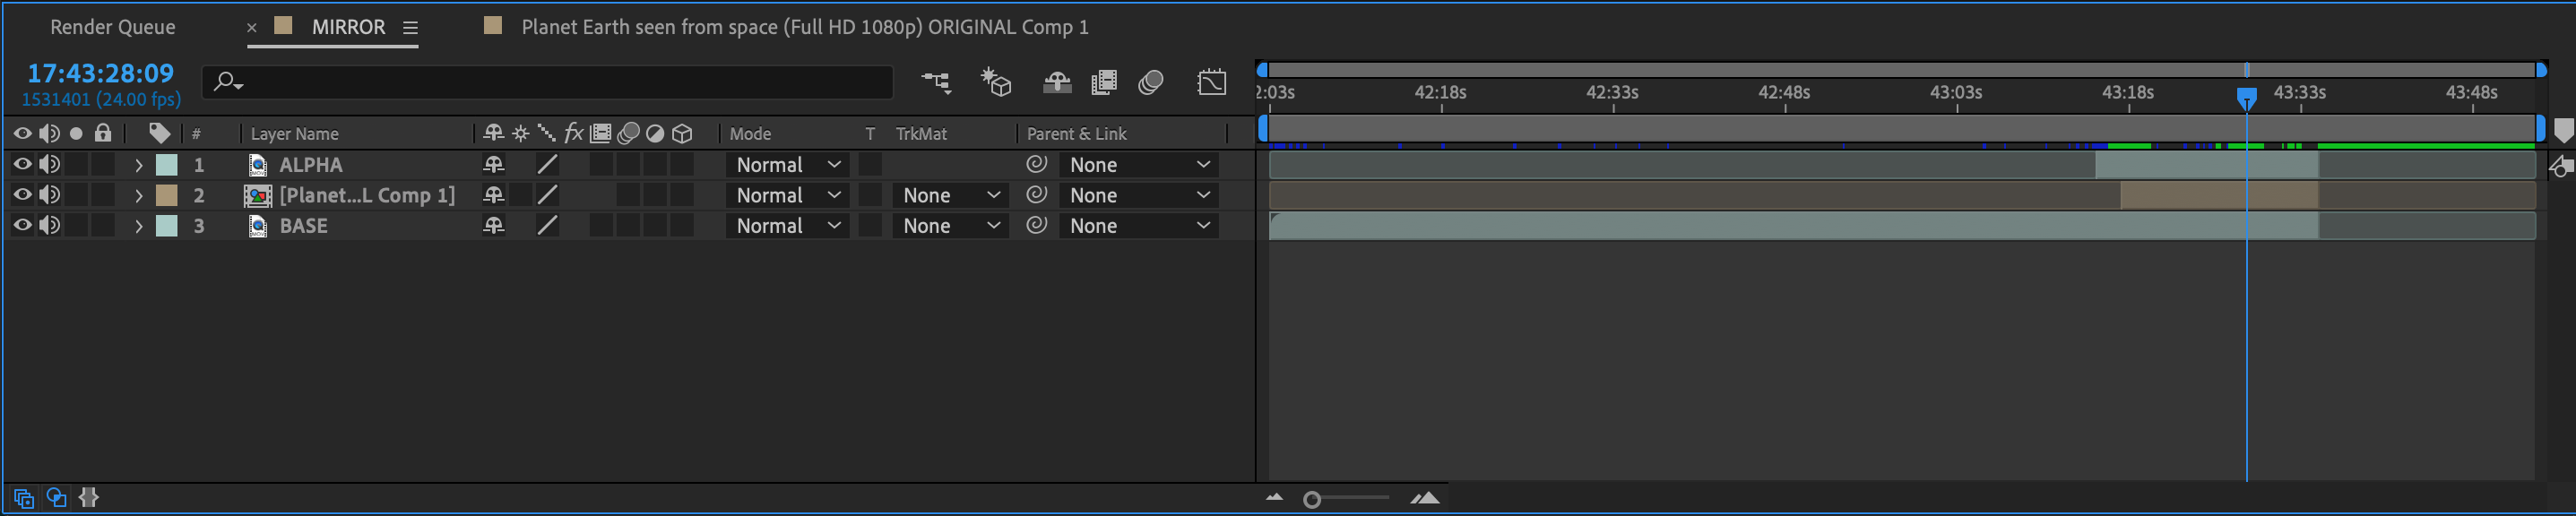2576x516 pixels.
Task: Click inside the layer search field
Action: (x=547, y=82)
